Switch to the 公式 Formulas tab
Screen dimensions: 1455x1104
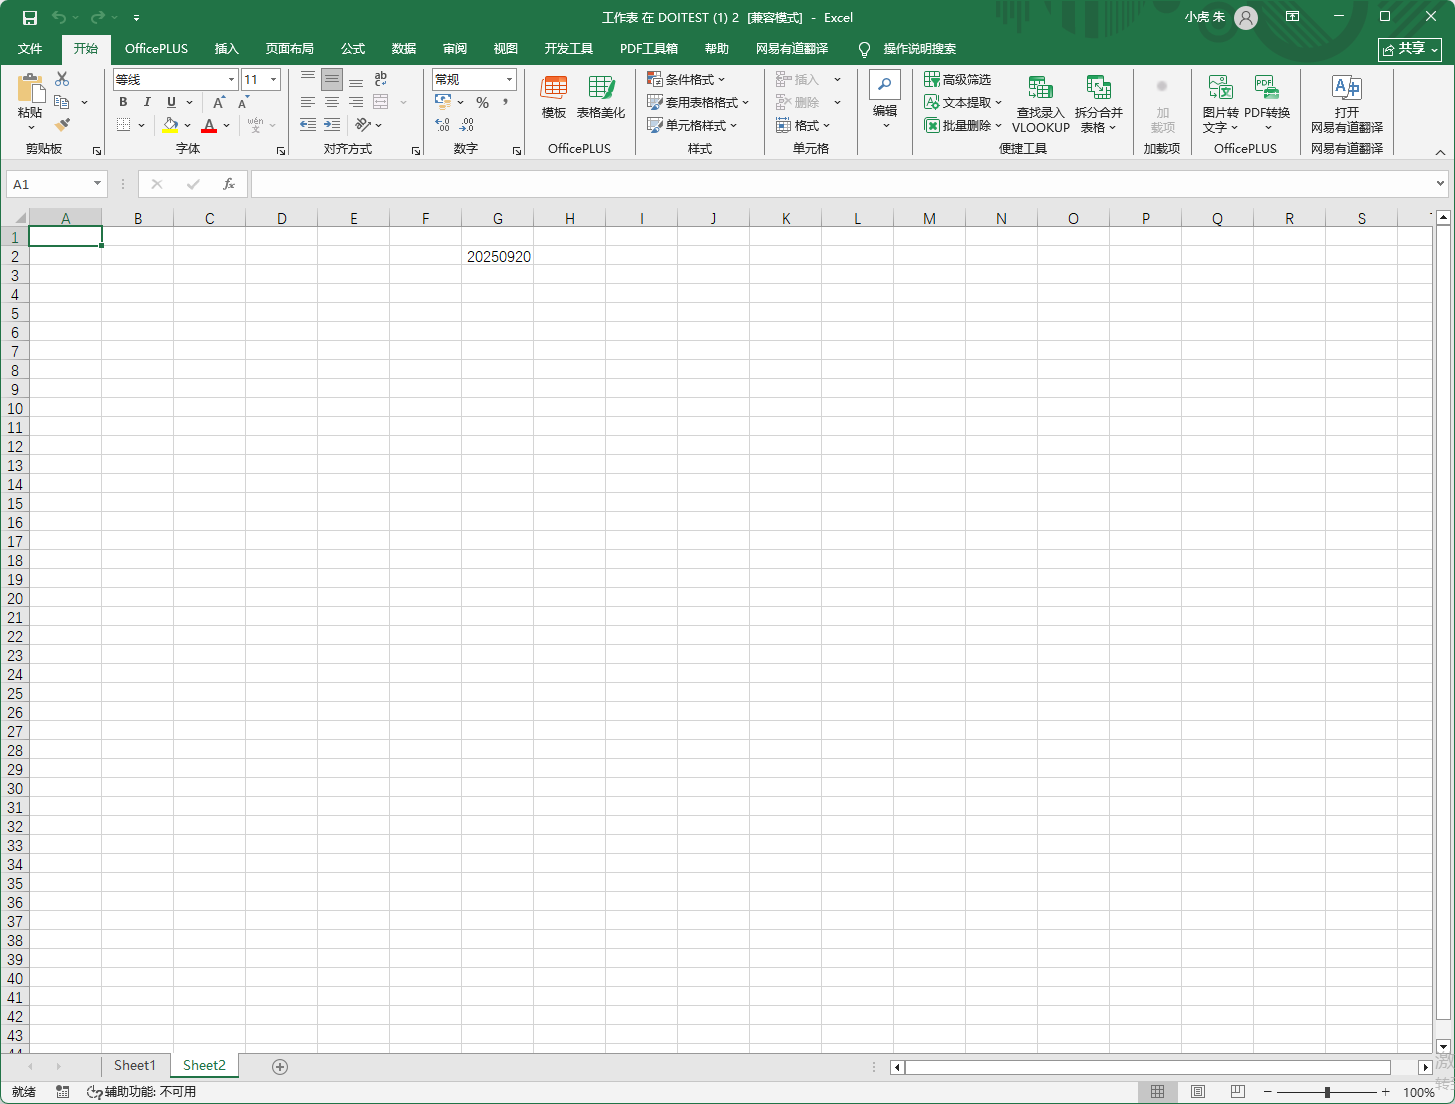(x=353, y=48)
